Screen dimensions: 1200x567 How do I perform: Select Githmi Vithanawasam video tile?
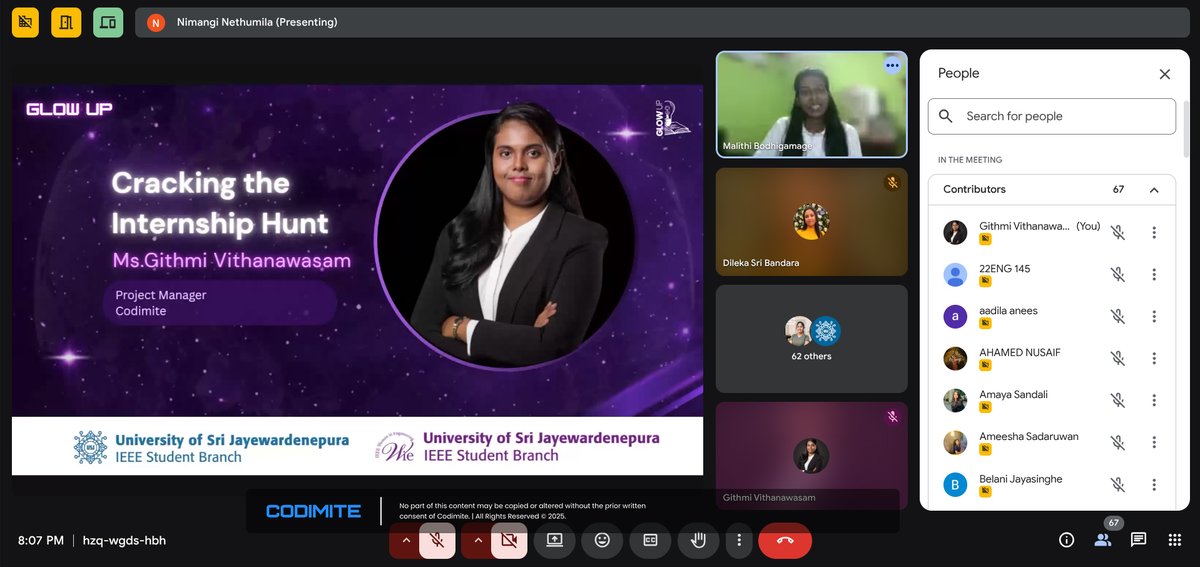811,456
